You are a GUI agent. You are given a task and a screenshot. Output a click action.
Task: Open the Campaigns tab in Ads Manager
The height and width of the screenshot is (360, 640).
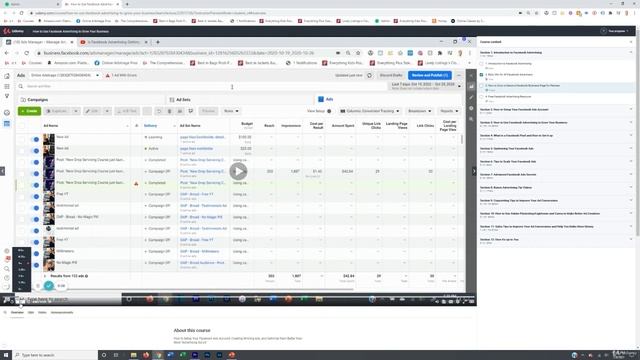pos(91,100)
